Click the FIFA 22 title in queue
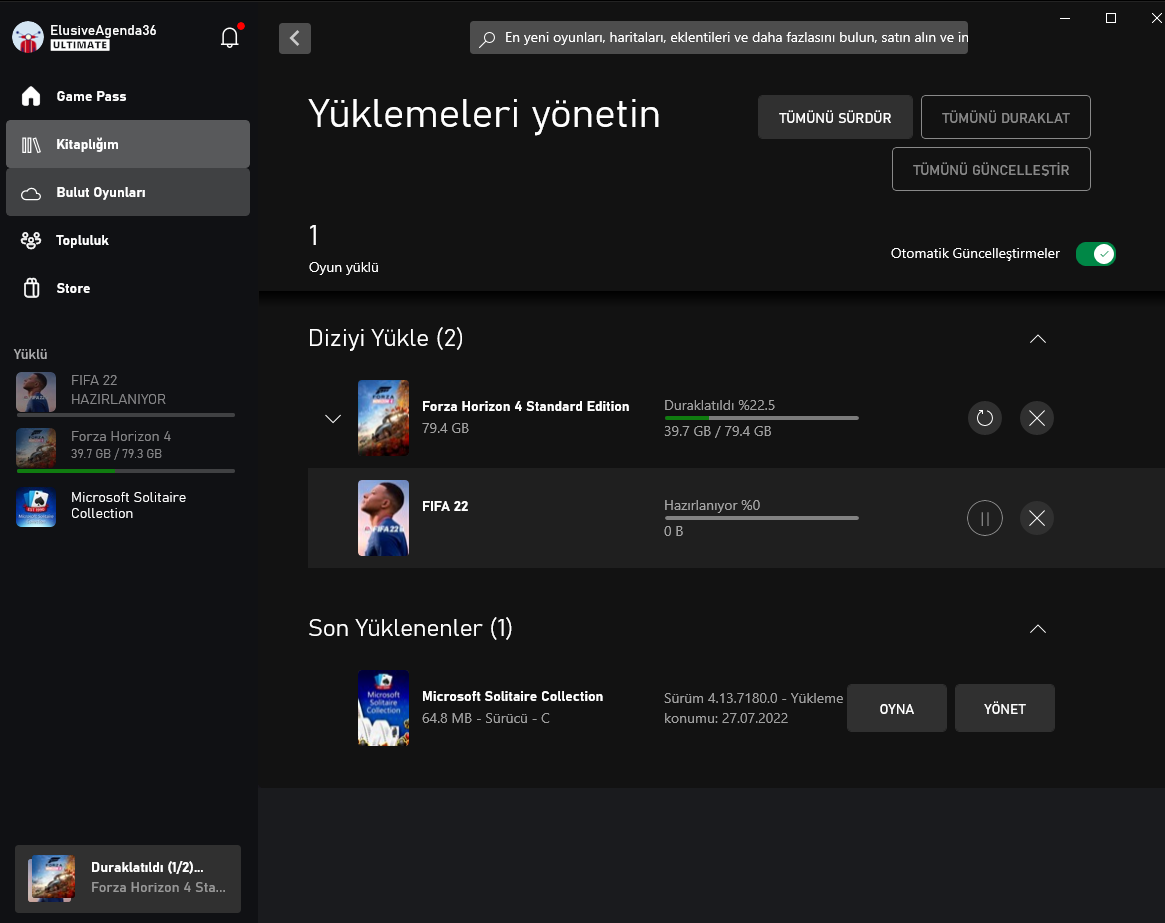 point(445,506)
